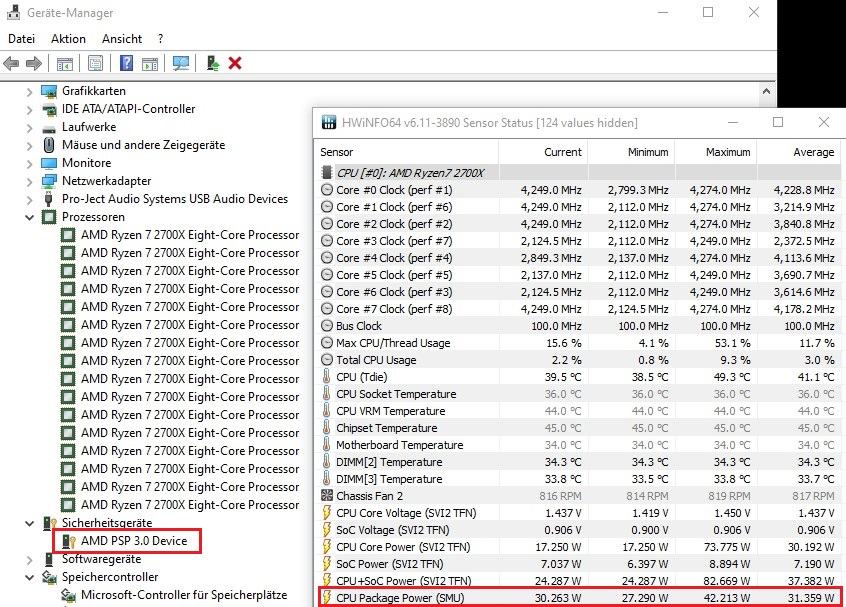Click the USB icon of Pro-Ject Audio Systems

[49, 199]
